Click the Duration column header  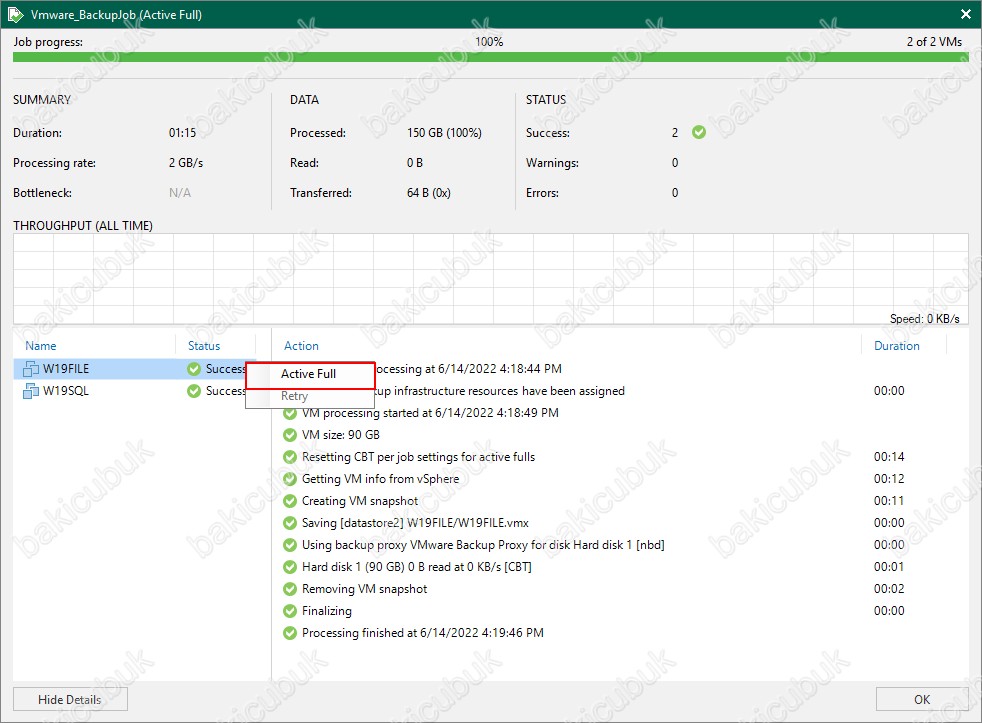[x=897, y=346]
